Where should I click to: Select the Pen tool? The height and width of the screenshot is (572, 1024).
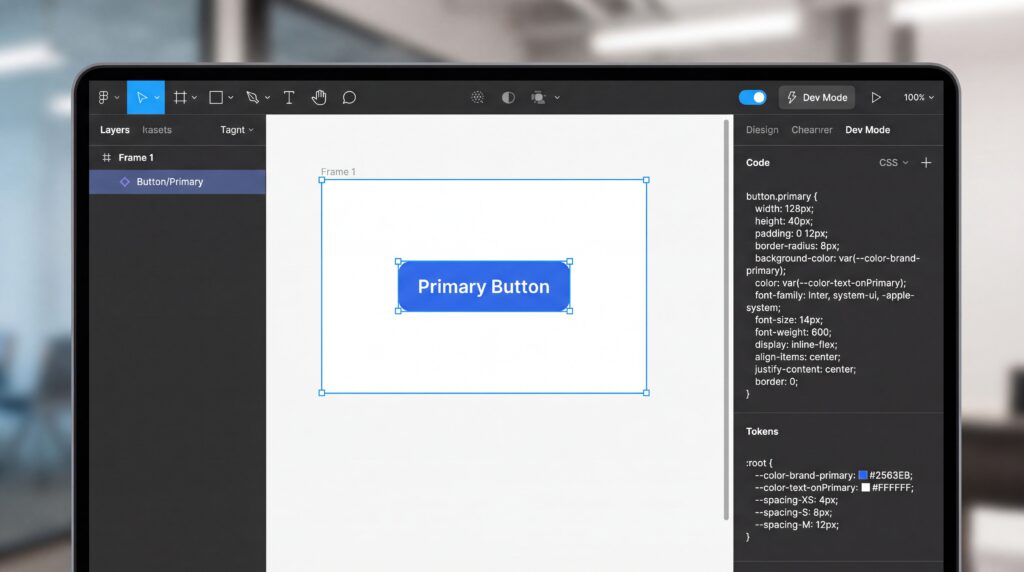253,97
